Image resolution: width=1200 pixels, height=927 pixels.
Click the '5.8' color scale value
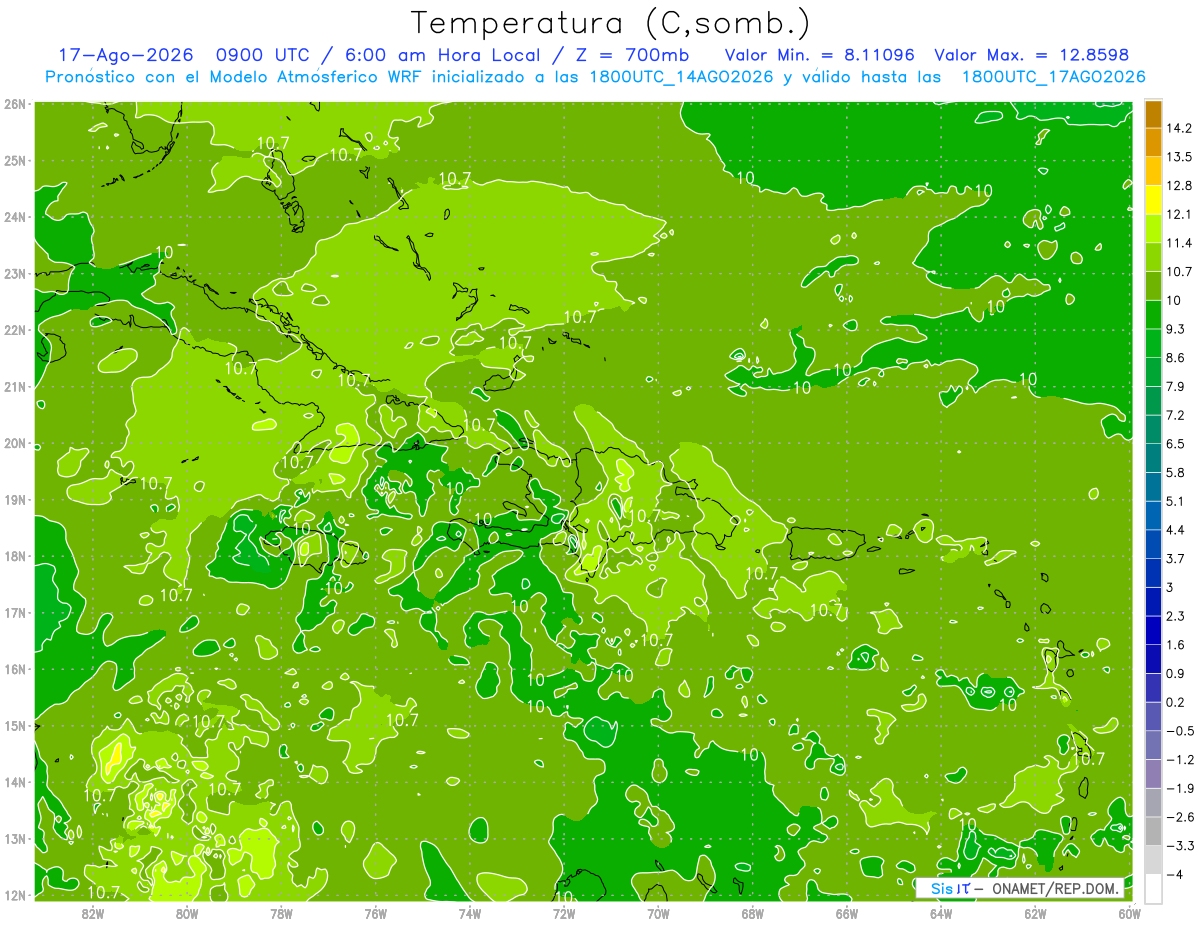click(x=1175, y=472)
